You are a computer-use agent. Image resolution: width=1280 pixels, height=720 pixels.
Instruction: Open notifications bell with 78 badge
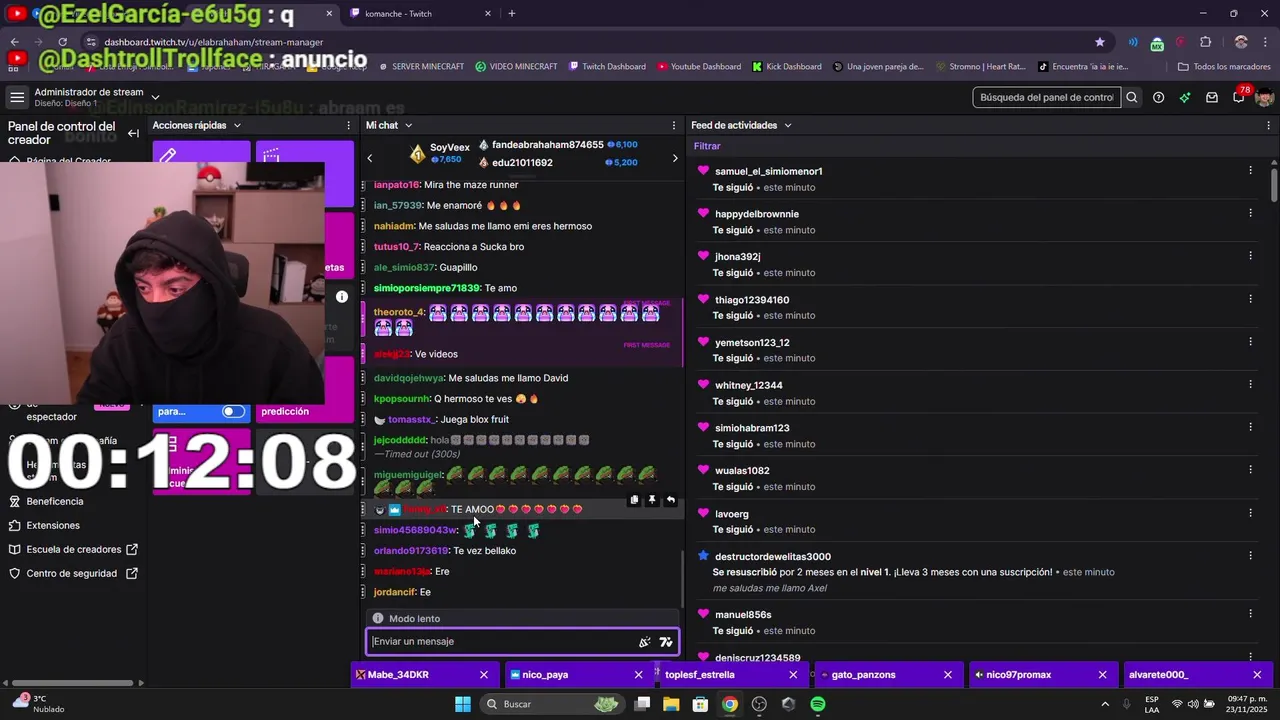coord(1238,97)
